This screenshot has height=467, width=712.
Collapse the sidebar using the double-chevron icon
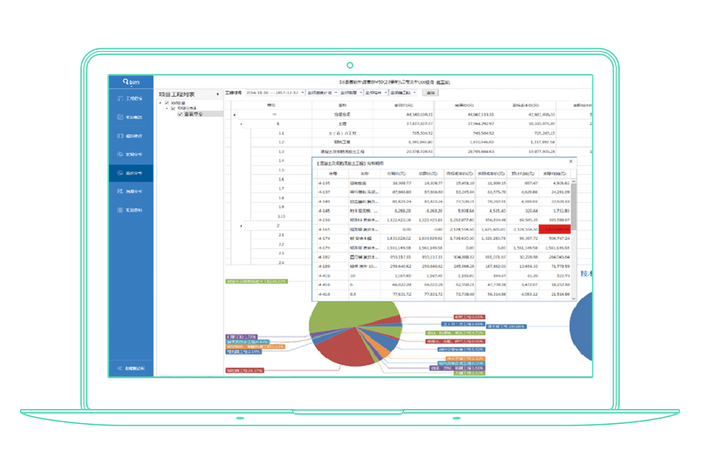click(131, 368)
